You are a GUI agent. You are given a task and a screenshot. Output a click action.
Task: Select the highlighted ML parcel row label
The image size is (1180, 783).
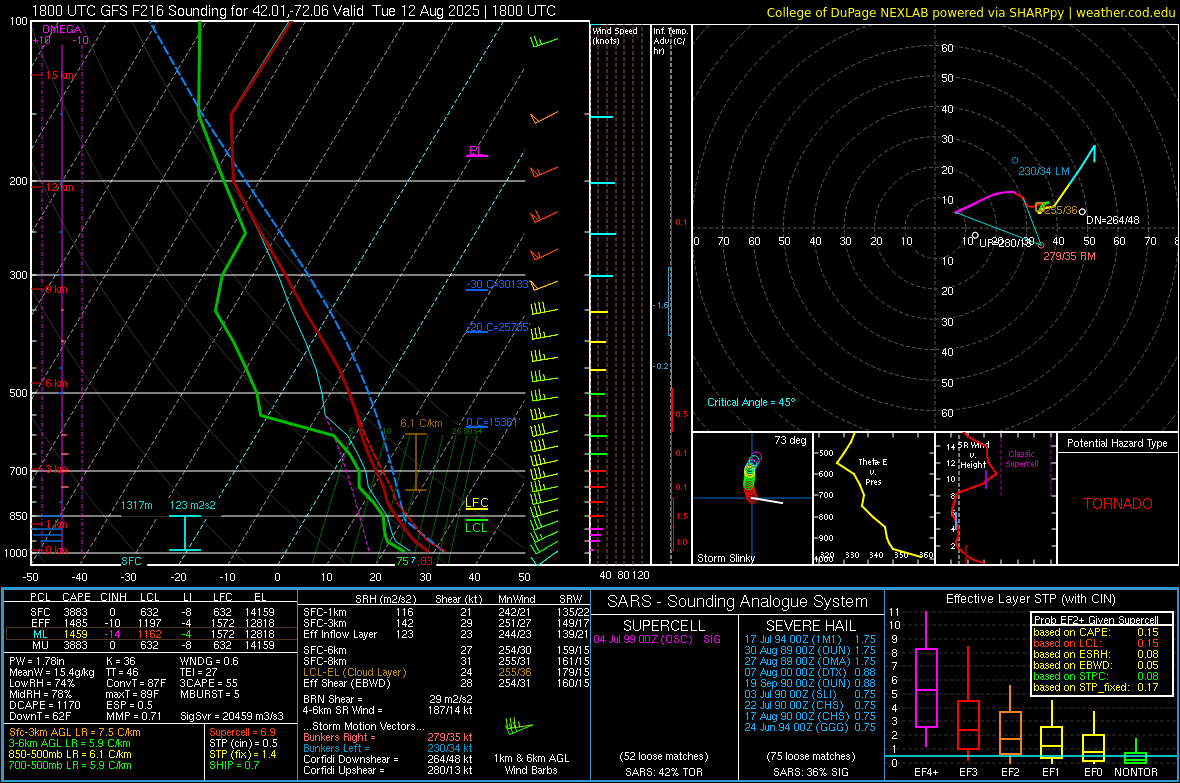40,634
